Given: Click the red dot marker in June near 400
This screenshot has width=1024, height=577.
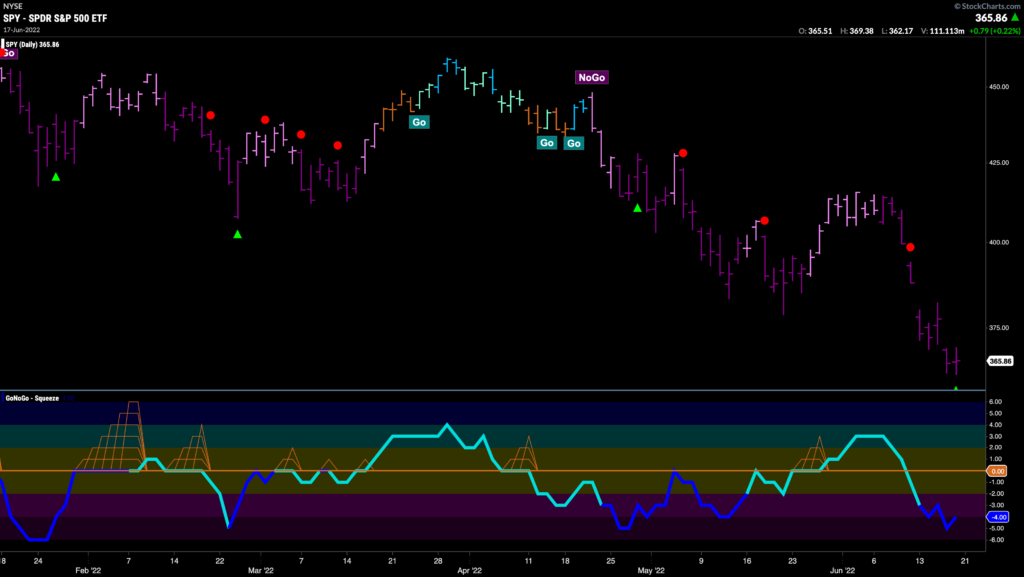Looking at the screenshot, I should tap(910, 247).
